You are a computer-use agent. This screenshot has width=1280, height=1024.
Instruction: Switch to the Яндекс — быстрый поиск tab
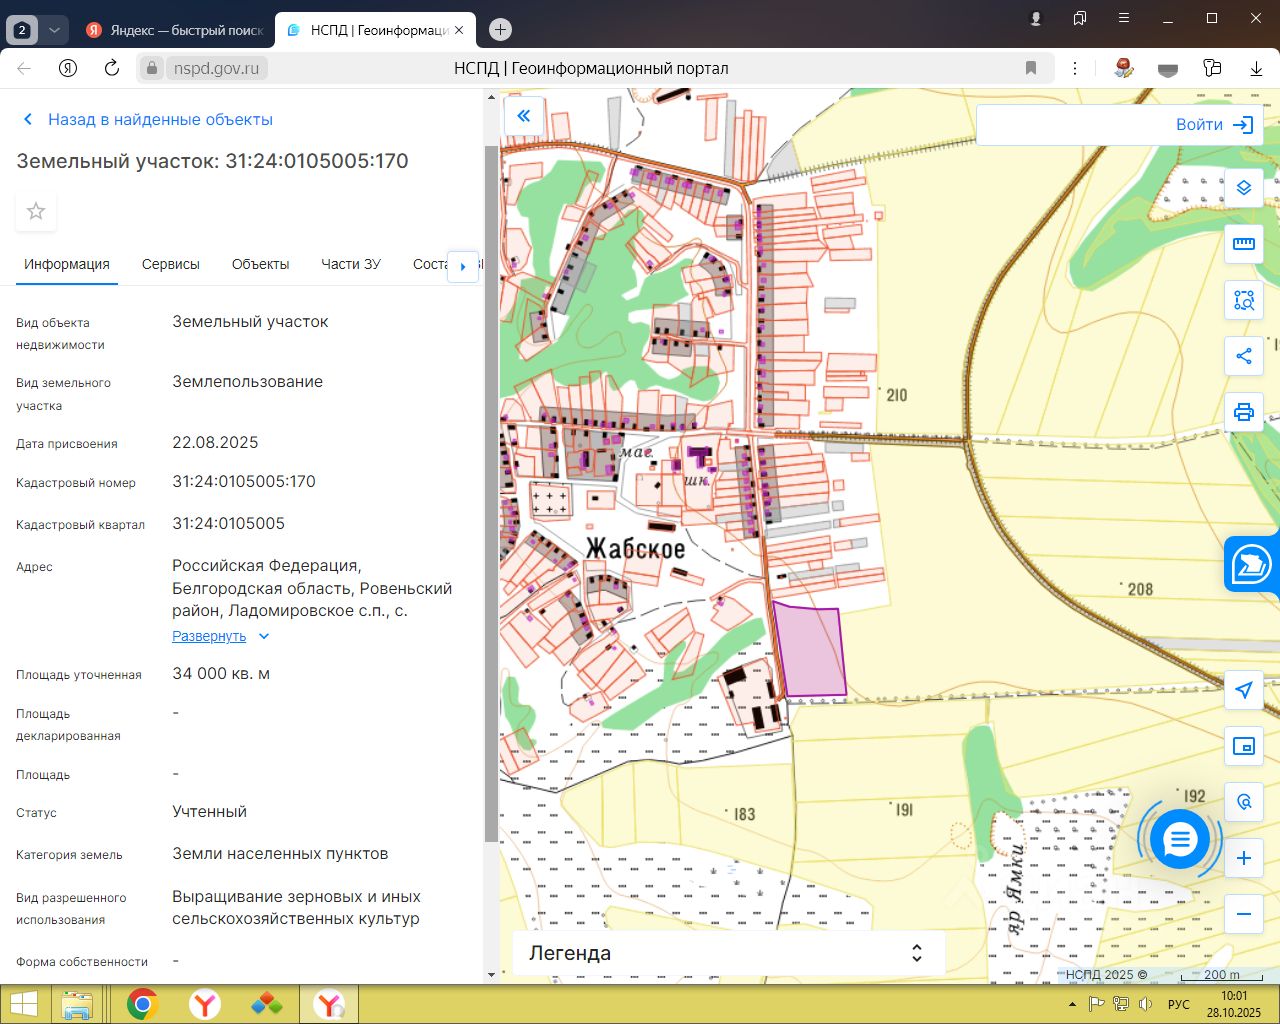point(175,30)
